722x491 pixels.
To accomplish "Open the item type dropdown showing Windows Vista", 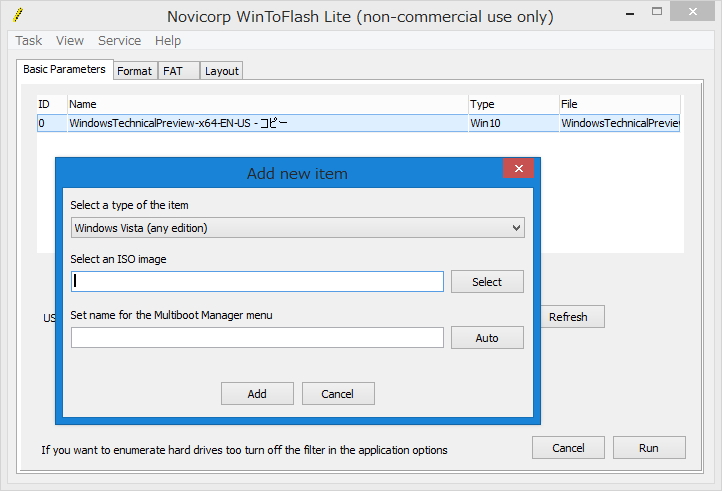I will click(x=297, y=228).
